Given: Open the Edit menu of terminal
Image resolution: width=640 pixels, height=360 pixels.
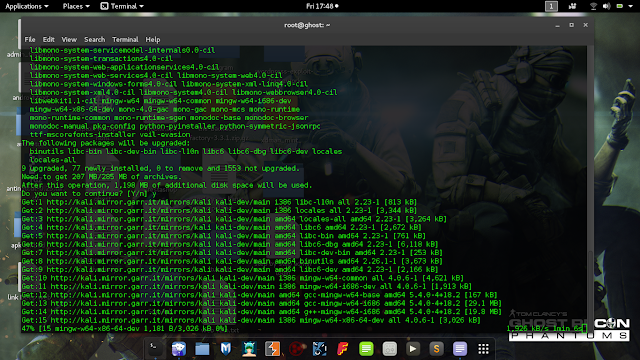Looking at the screenshot, I should tap(49, 40).
